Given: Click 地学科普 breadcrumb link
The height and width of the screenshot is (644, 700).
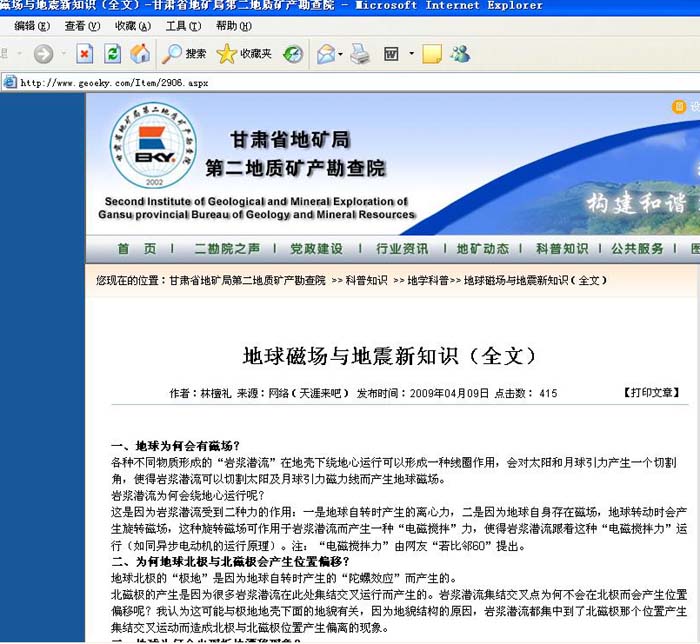Looking at the screenshot, I should (x=427, y=281).
